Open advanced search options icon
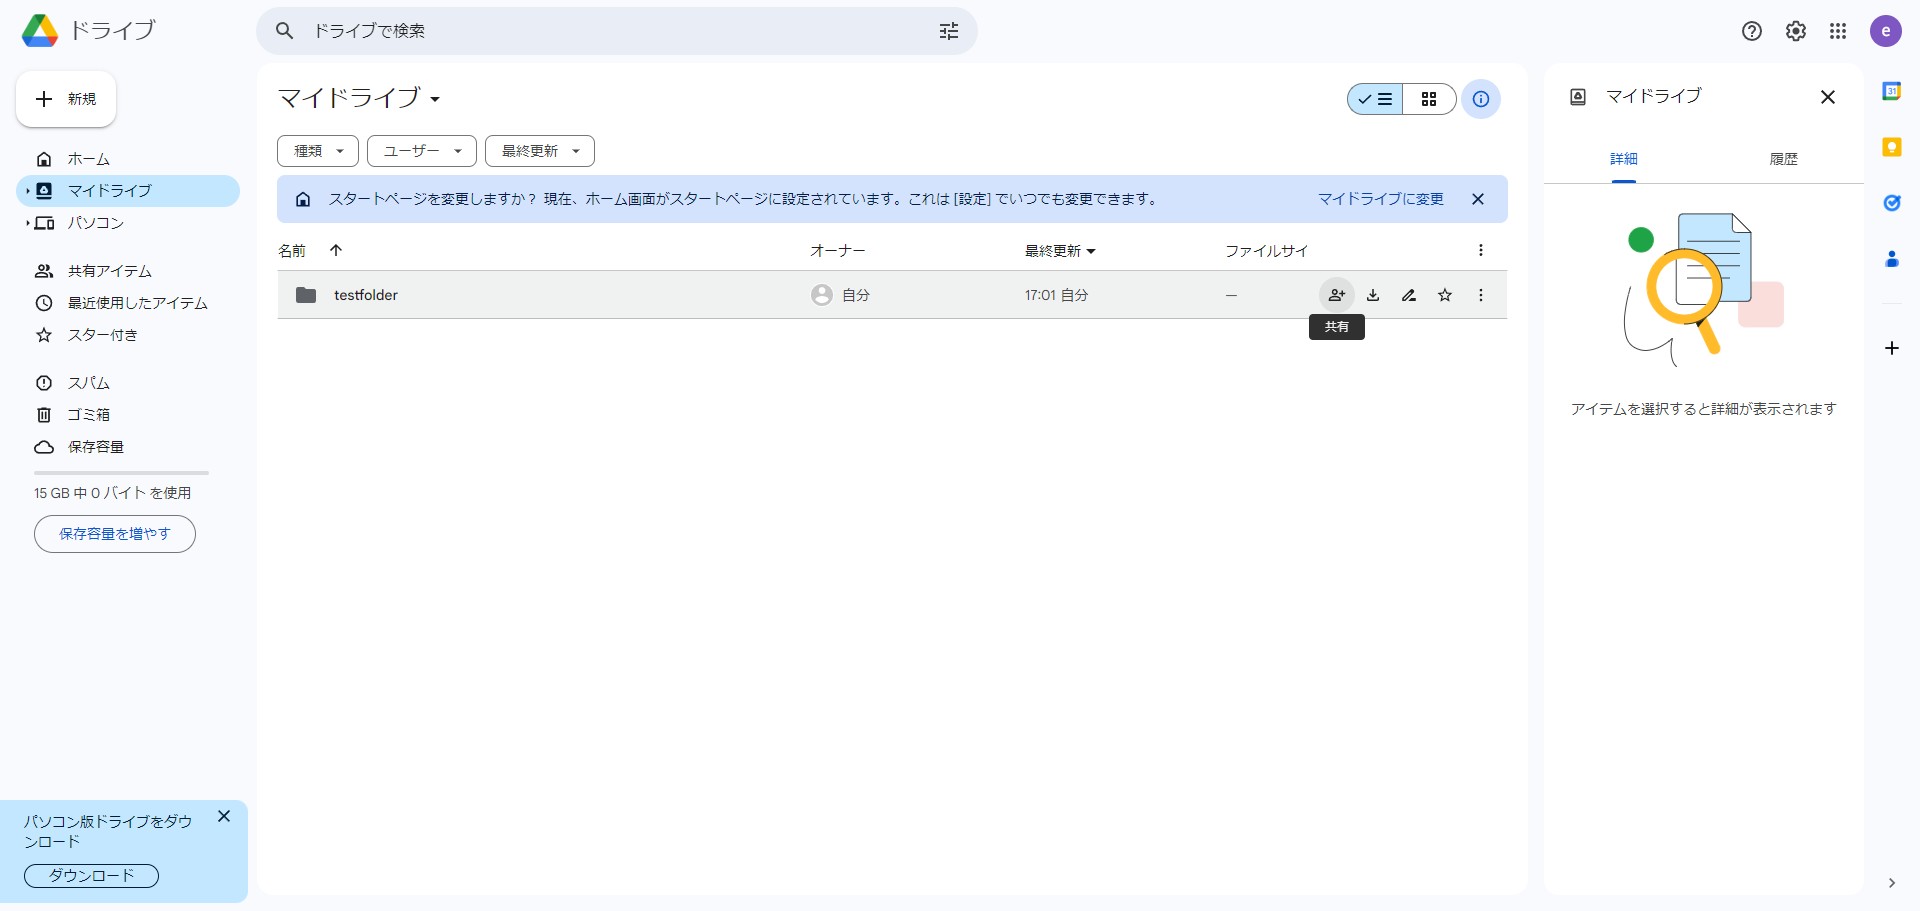 tap(949, 31)
